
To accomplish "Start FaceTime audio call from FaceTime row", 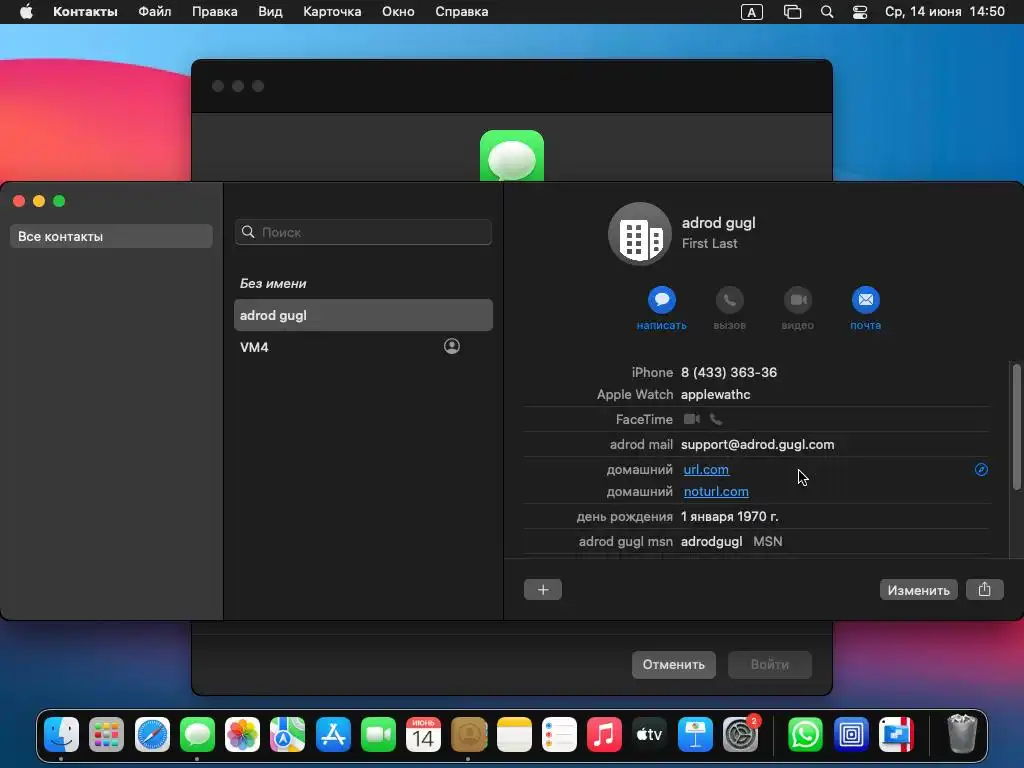I will [716, 419].
